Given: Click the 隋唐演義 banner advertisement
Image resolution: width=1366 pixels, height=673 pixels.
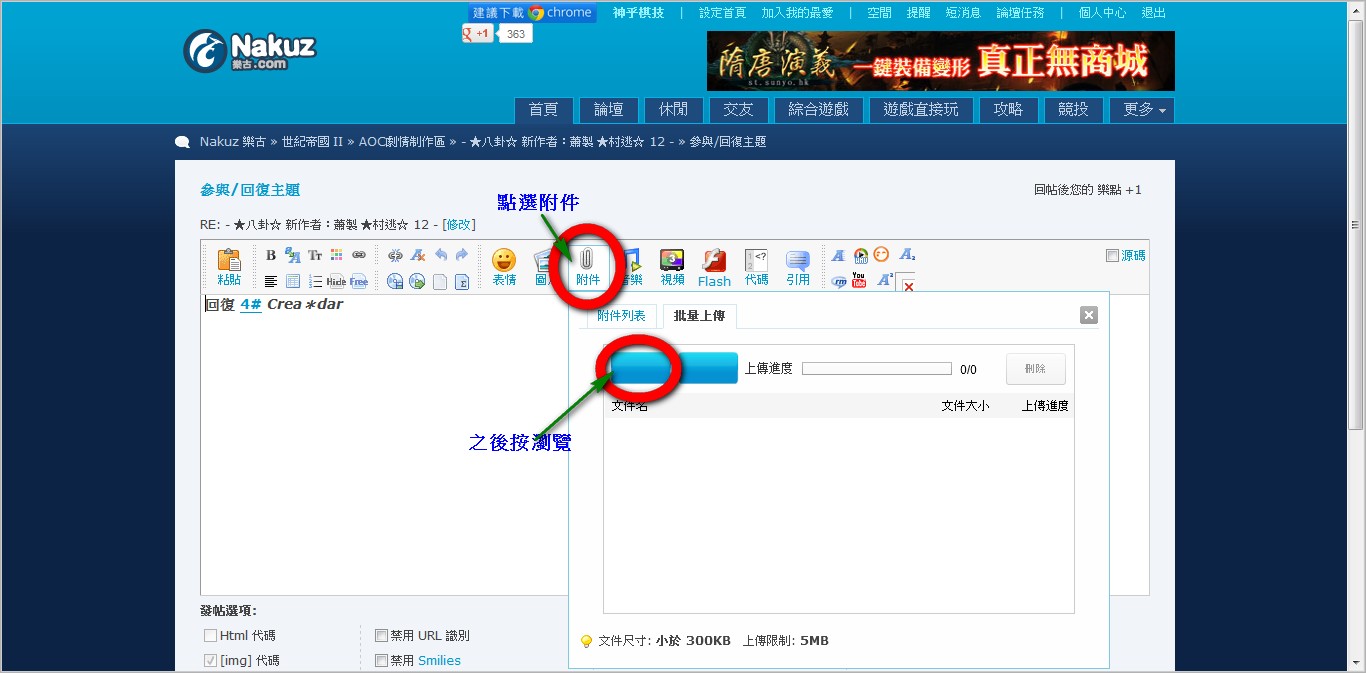Looking at the screenshot, I should point(940,61).
